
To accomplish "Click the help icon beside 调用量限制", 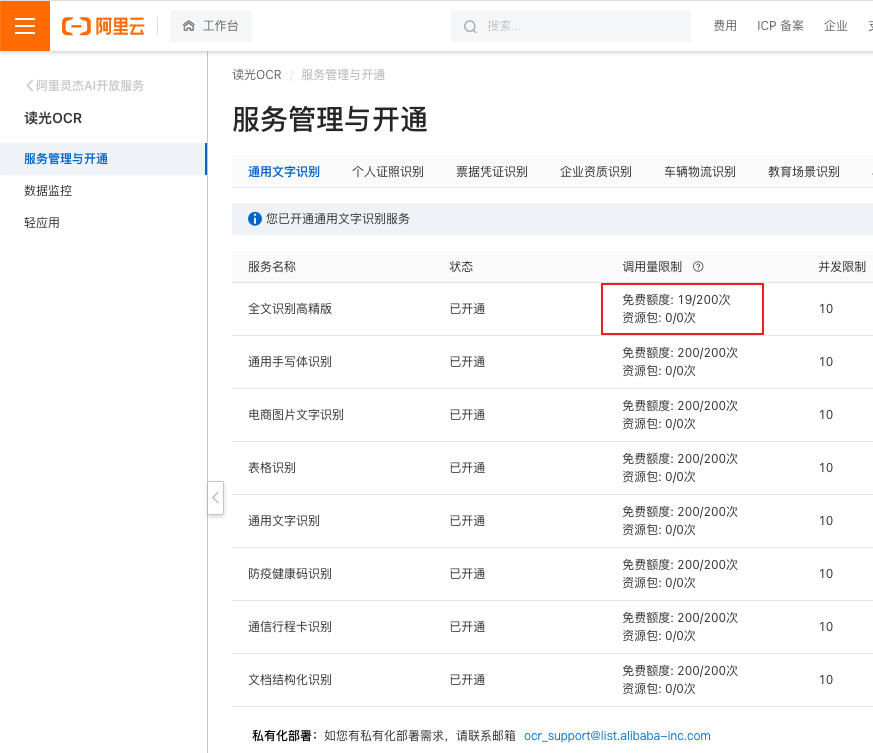I will click(698, 267).
